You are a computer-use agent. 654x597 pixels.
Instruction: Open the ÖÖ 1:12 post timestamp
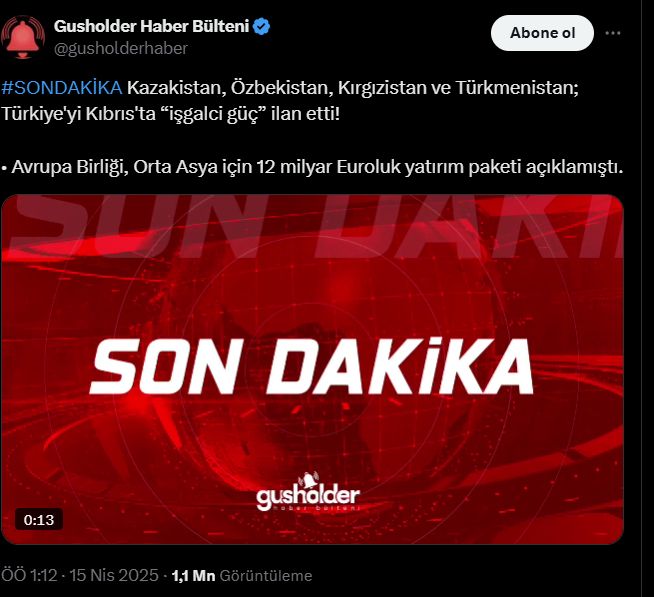(29, 575)
